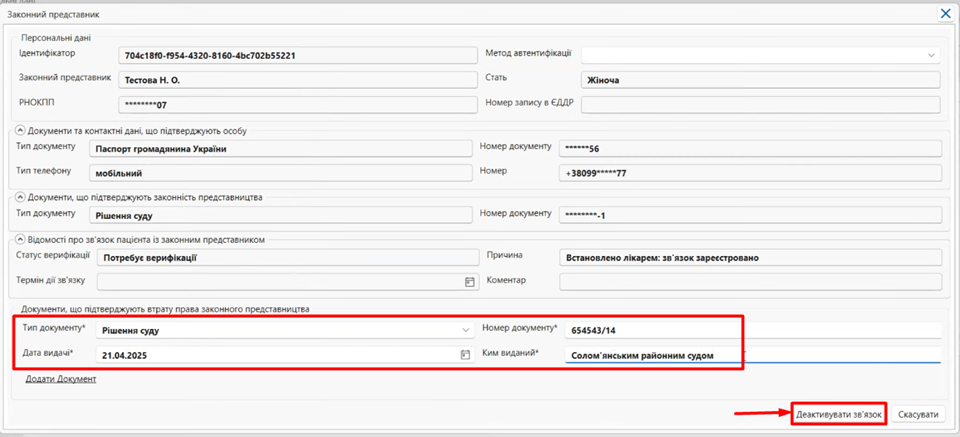
Task: Open the Тип документу dropdown showing Рішення суду
Action: pyautogui.click(x=285, y=330)
